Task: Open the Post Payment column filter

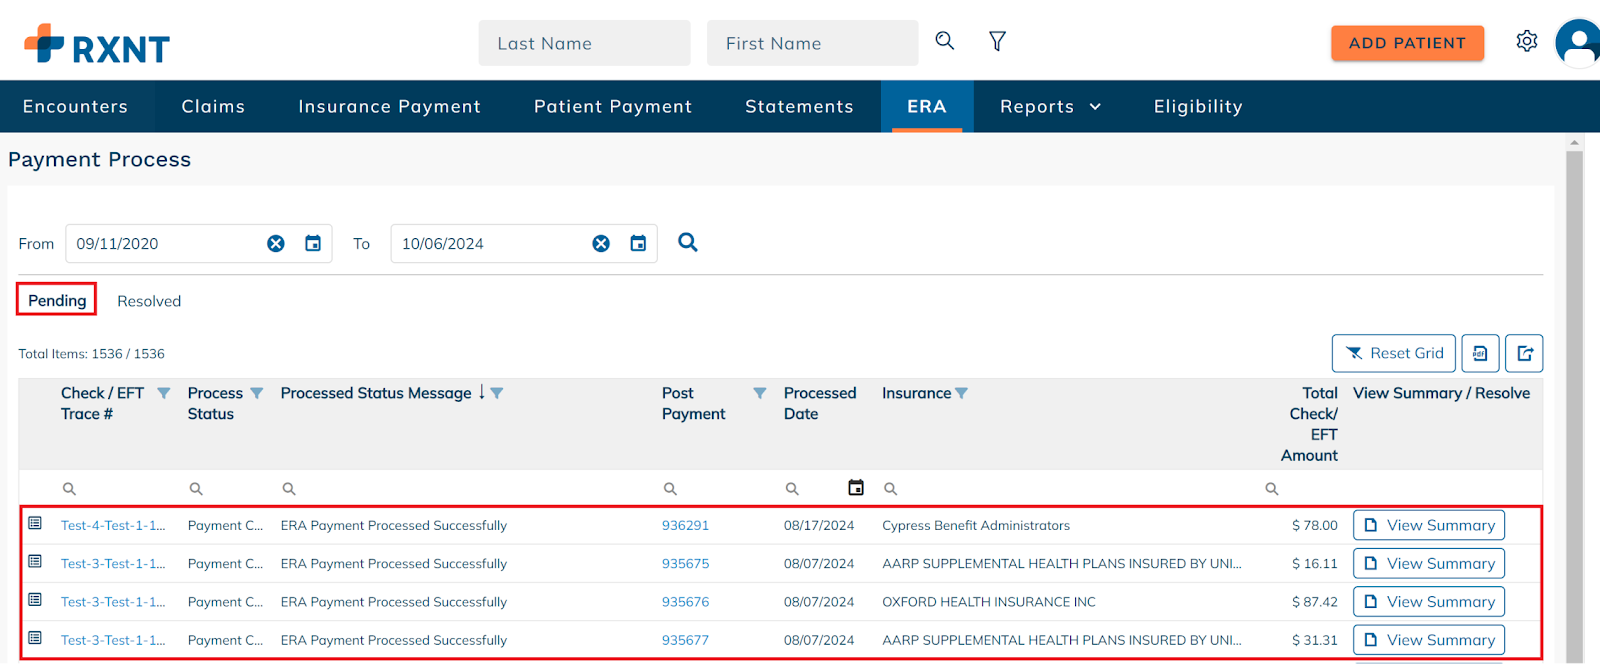Action: (x=760, y=394)
